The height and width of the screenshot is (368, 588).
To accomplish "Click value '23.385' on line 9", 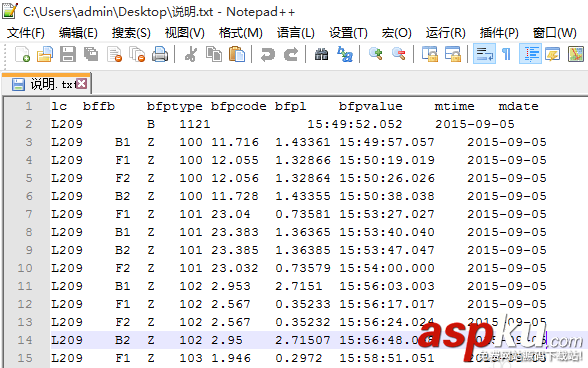I will 235,250.
